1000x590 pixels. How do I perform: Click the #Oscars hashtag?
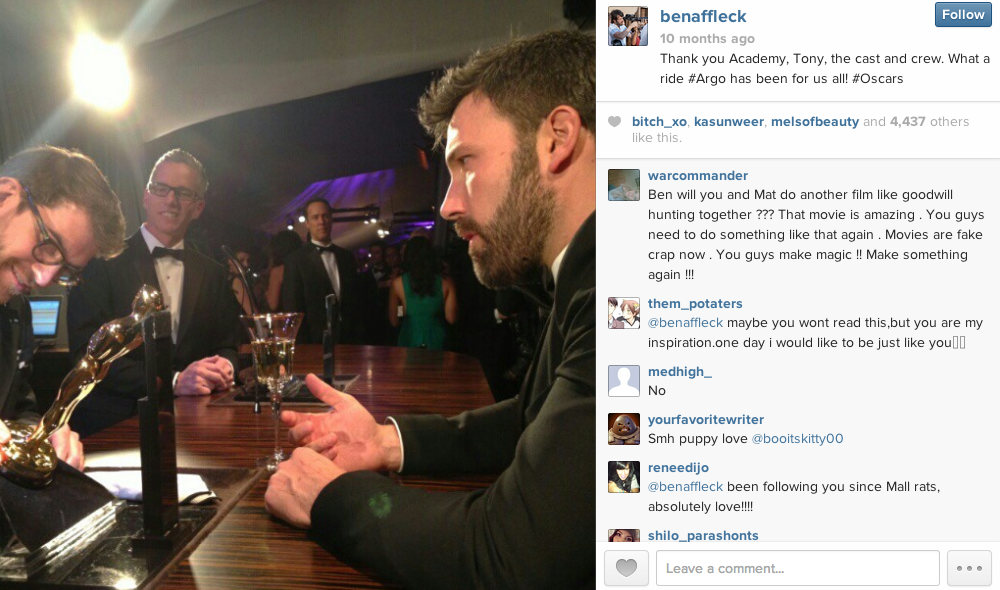click(878, 78)
